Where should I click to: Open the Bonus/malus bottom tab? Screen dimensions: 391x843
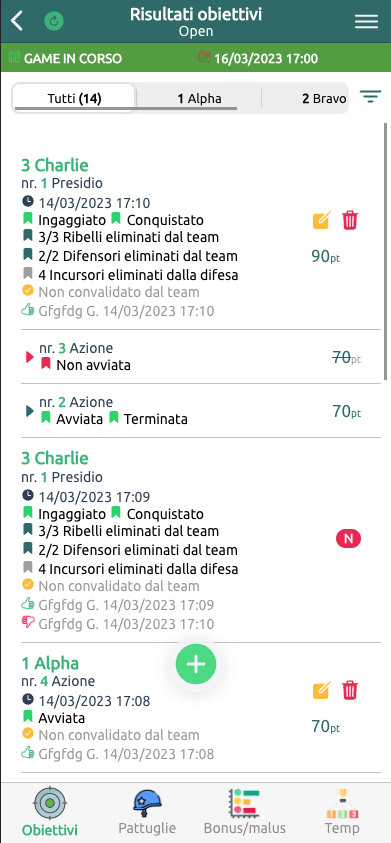pyautogui.click(x=245, y=812)
